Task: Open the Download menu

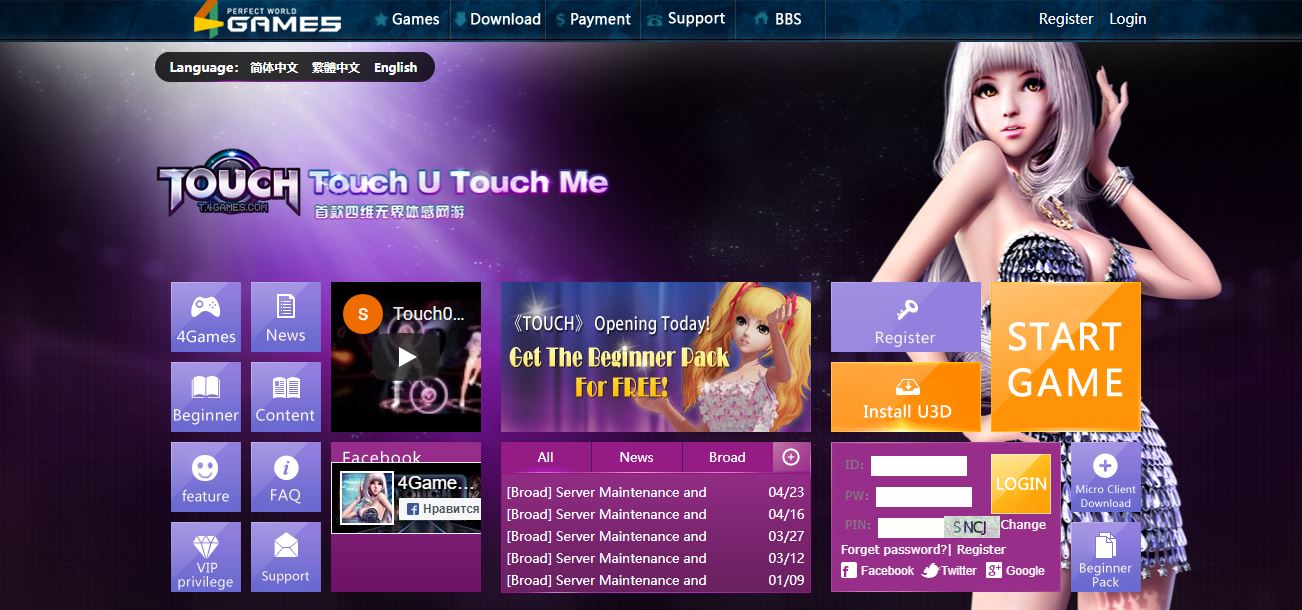Action: [x=497, y=19]
